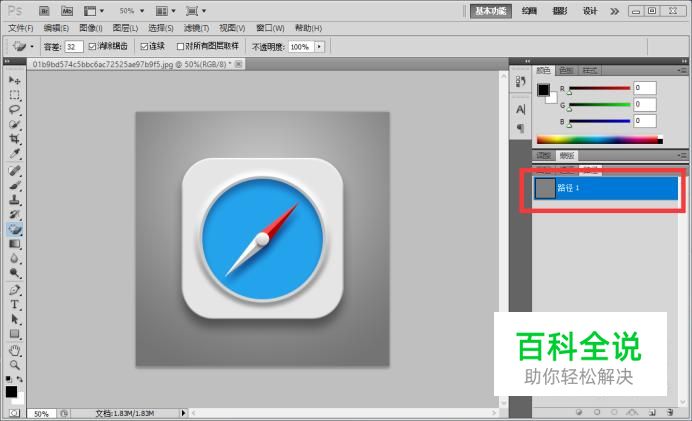
Task: Switch to the 基本功能 workspace
Action: click(x=491, y=11)
